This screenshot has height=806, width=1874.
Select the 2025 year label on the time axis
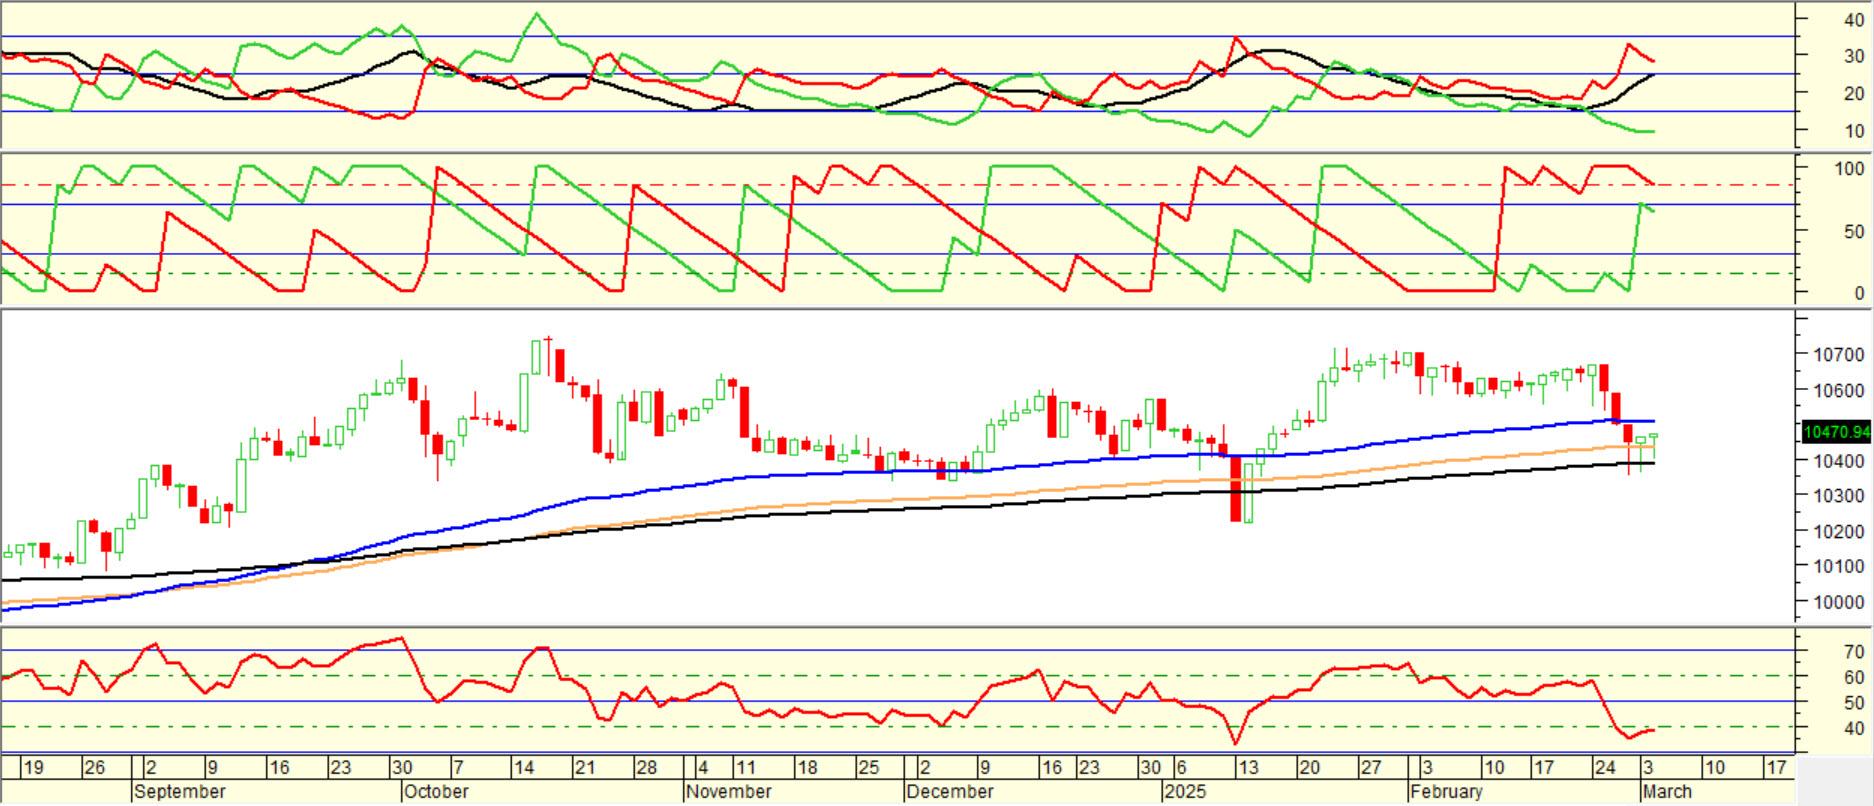click(1185, 792)
